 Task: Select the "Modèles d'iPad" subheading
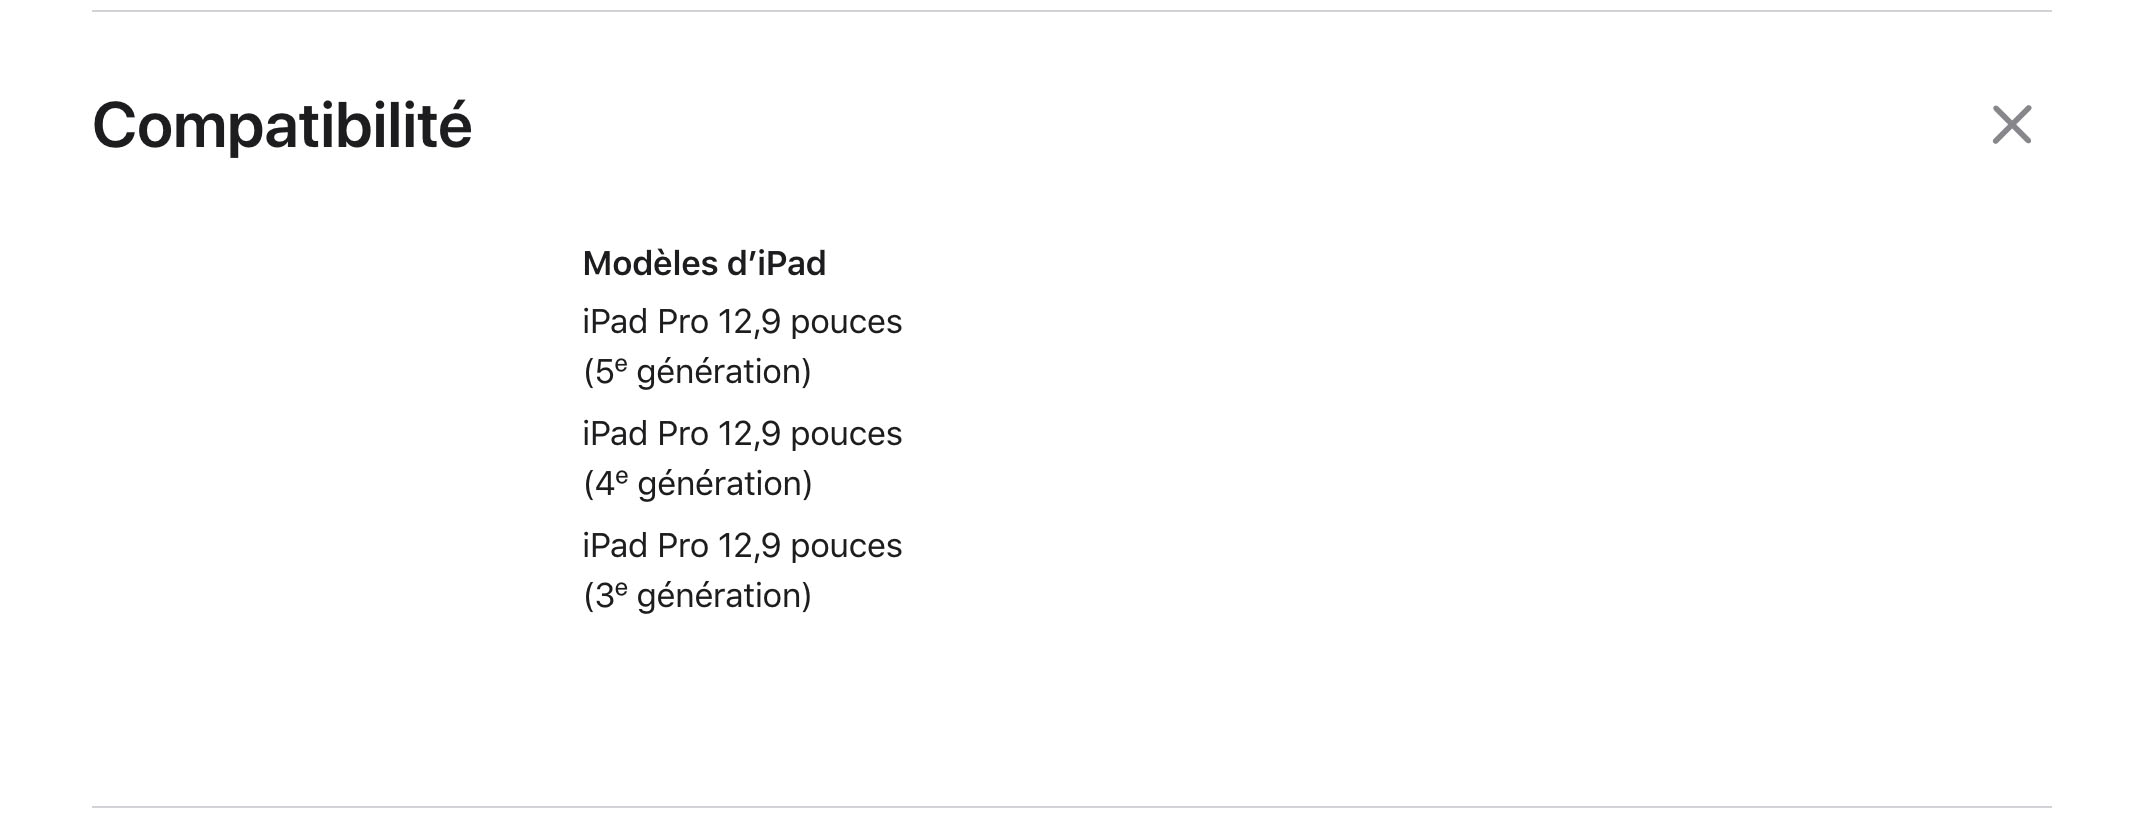click(704, 263)
